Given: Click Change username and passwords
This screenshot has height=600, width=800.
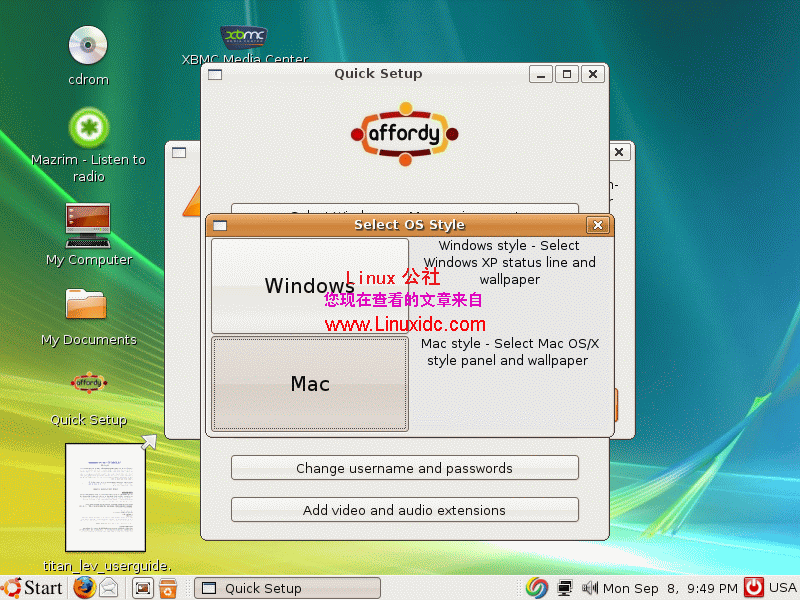Looking at the screenshot, I should click(x=404, y=467).
